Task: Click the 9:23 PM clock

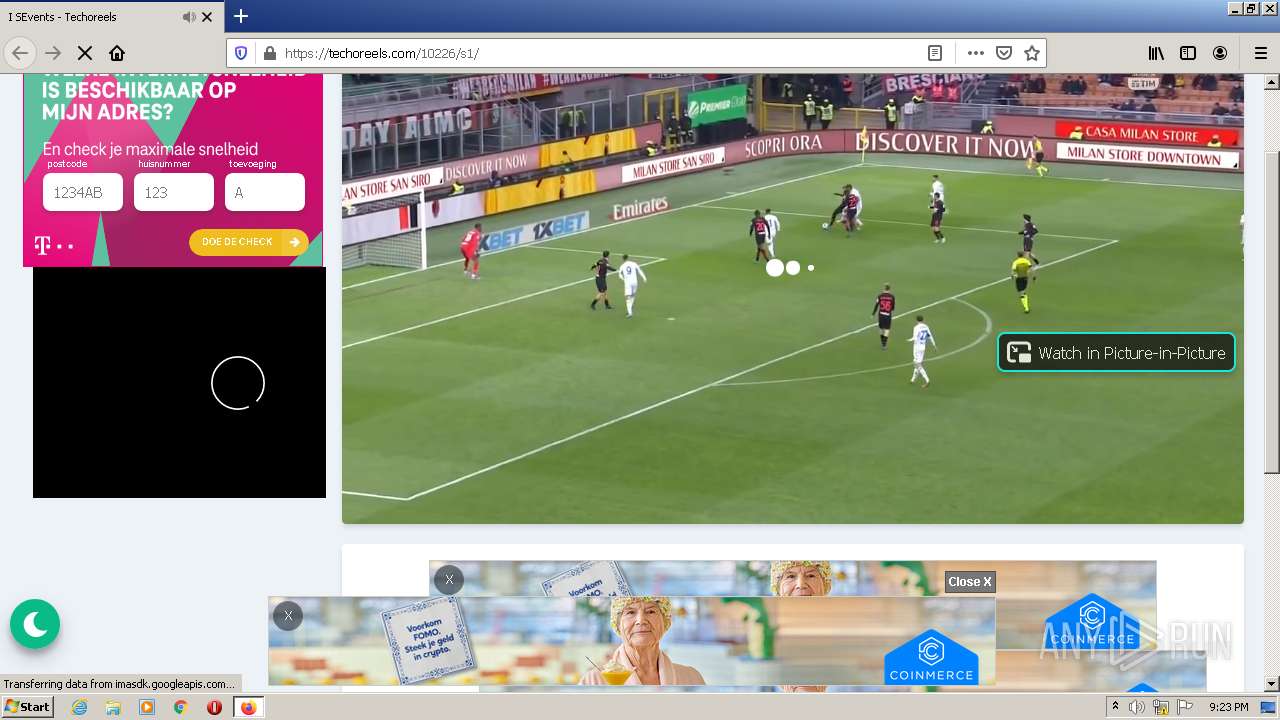Action: pyautogui.click(x=1229, y=707)
